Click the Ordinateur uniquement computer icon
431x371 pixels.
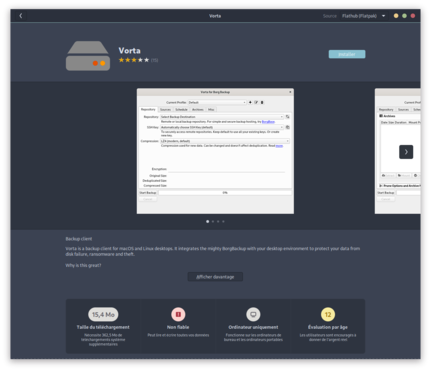(x=253, y=314)
